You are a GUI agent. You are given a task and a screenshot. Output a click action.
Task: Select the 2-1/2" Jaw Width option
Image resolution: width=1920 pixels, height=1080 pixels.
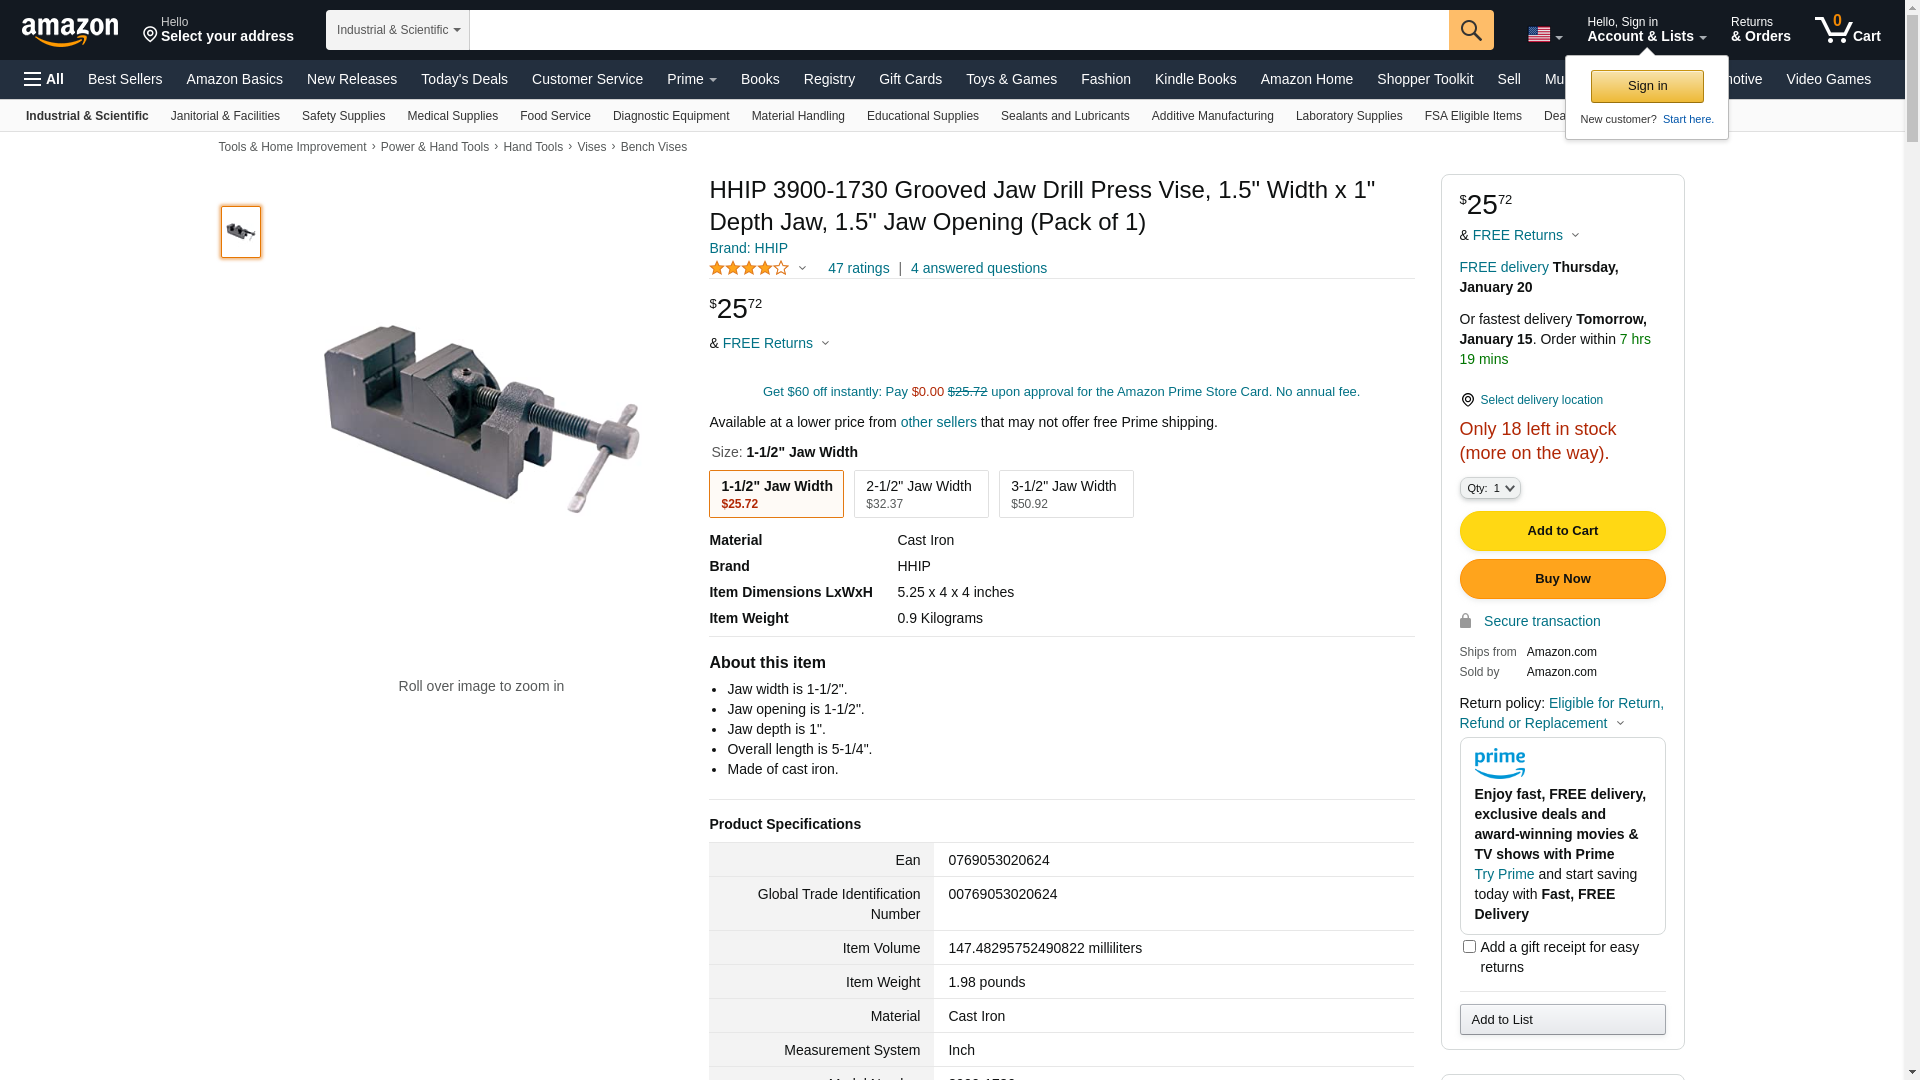click(921, 494)
